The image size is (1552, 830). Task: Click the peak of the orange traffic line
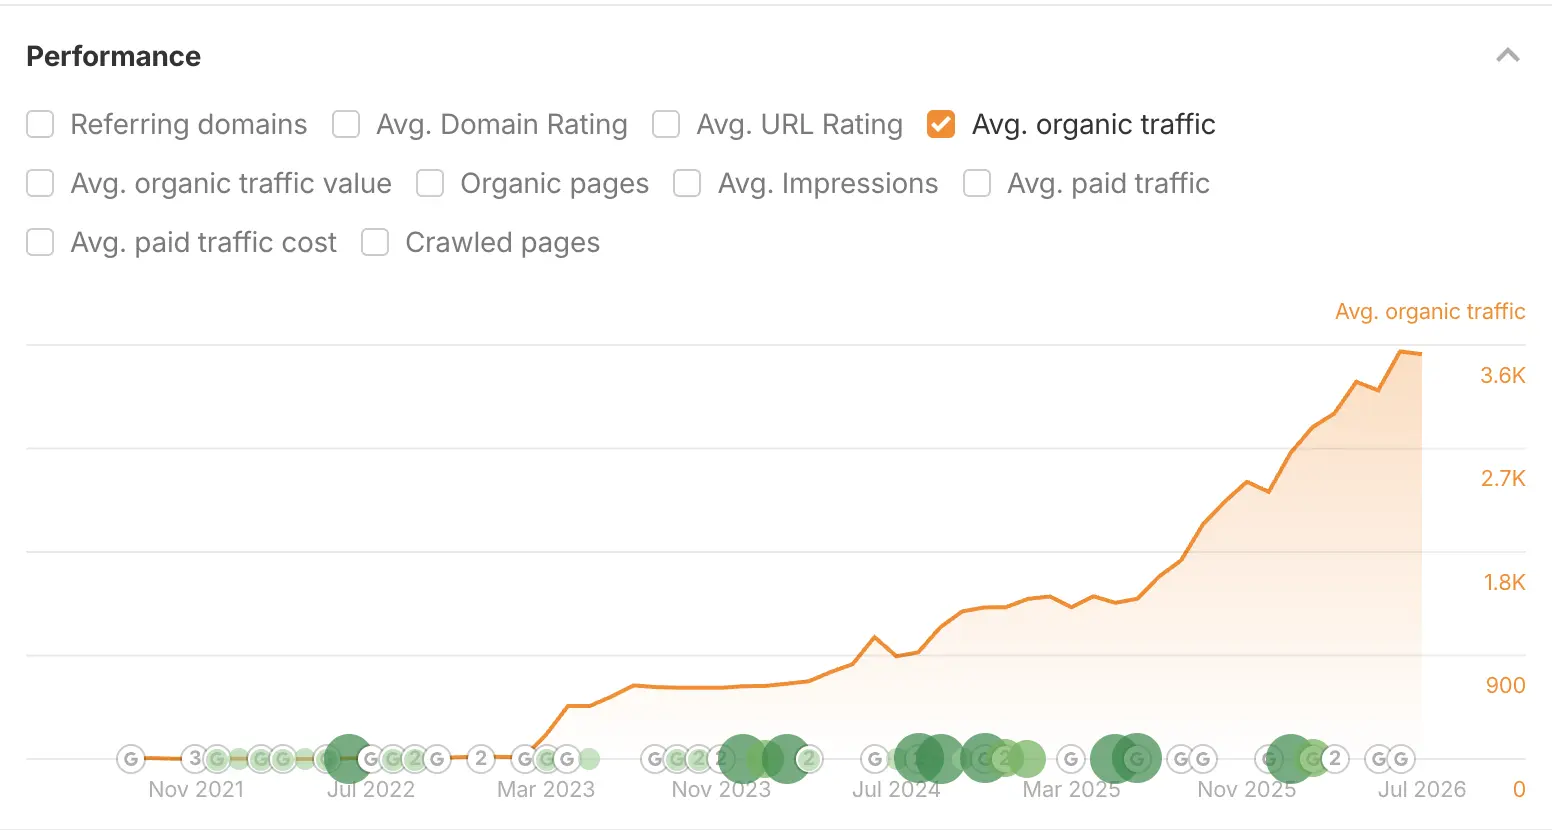(x=1400, y=352)
